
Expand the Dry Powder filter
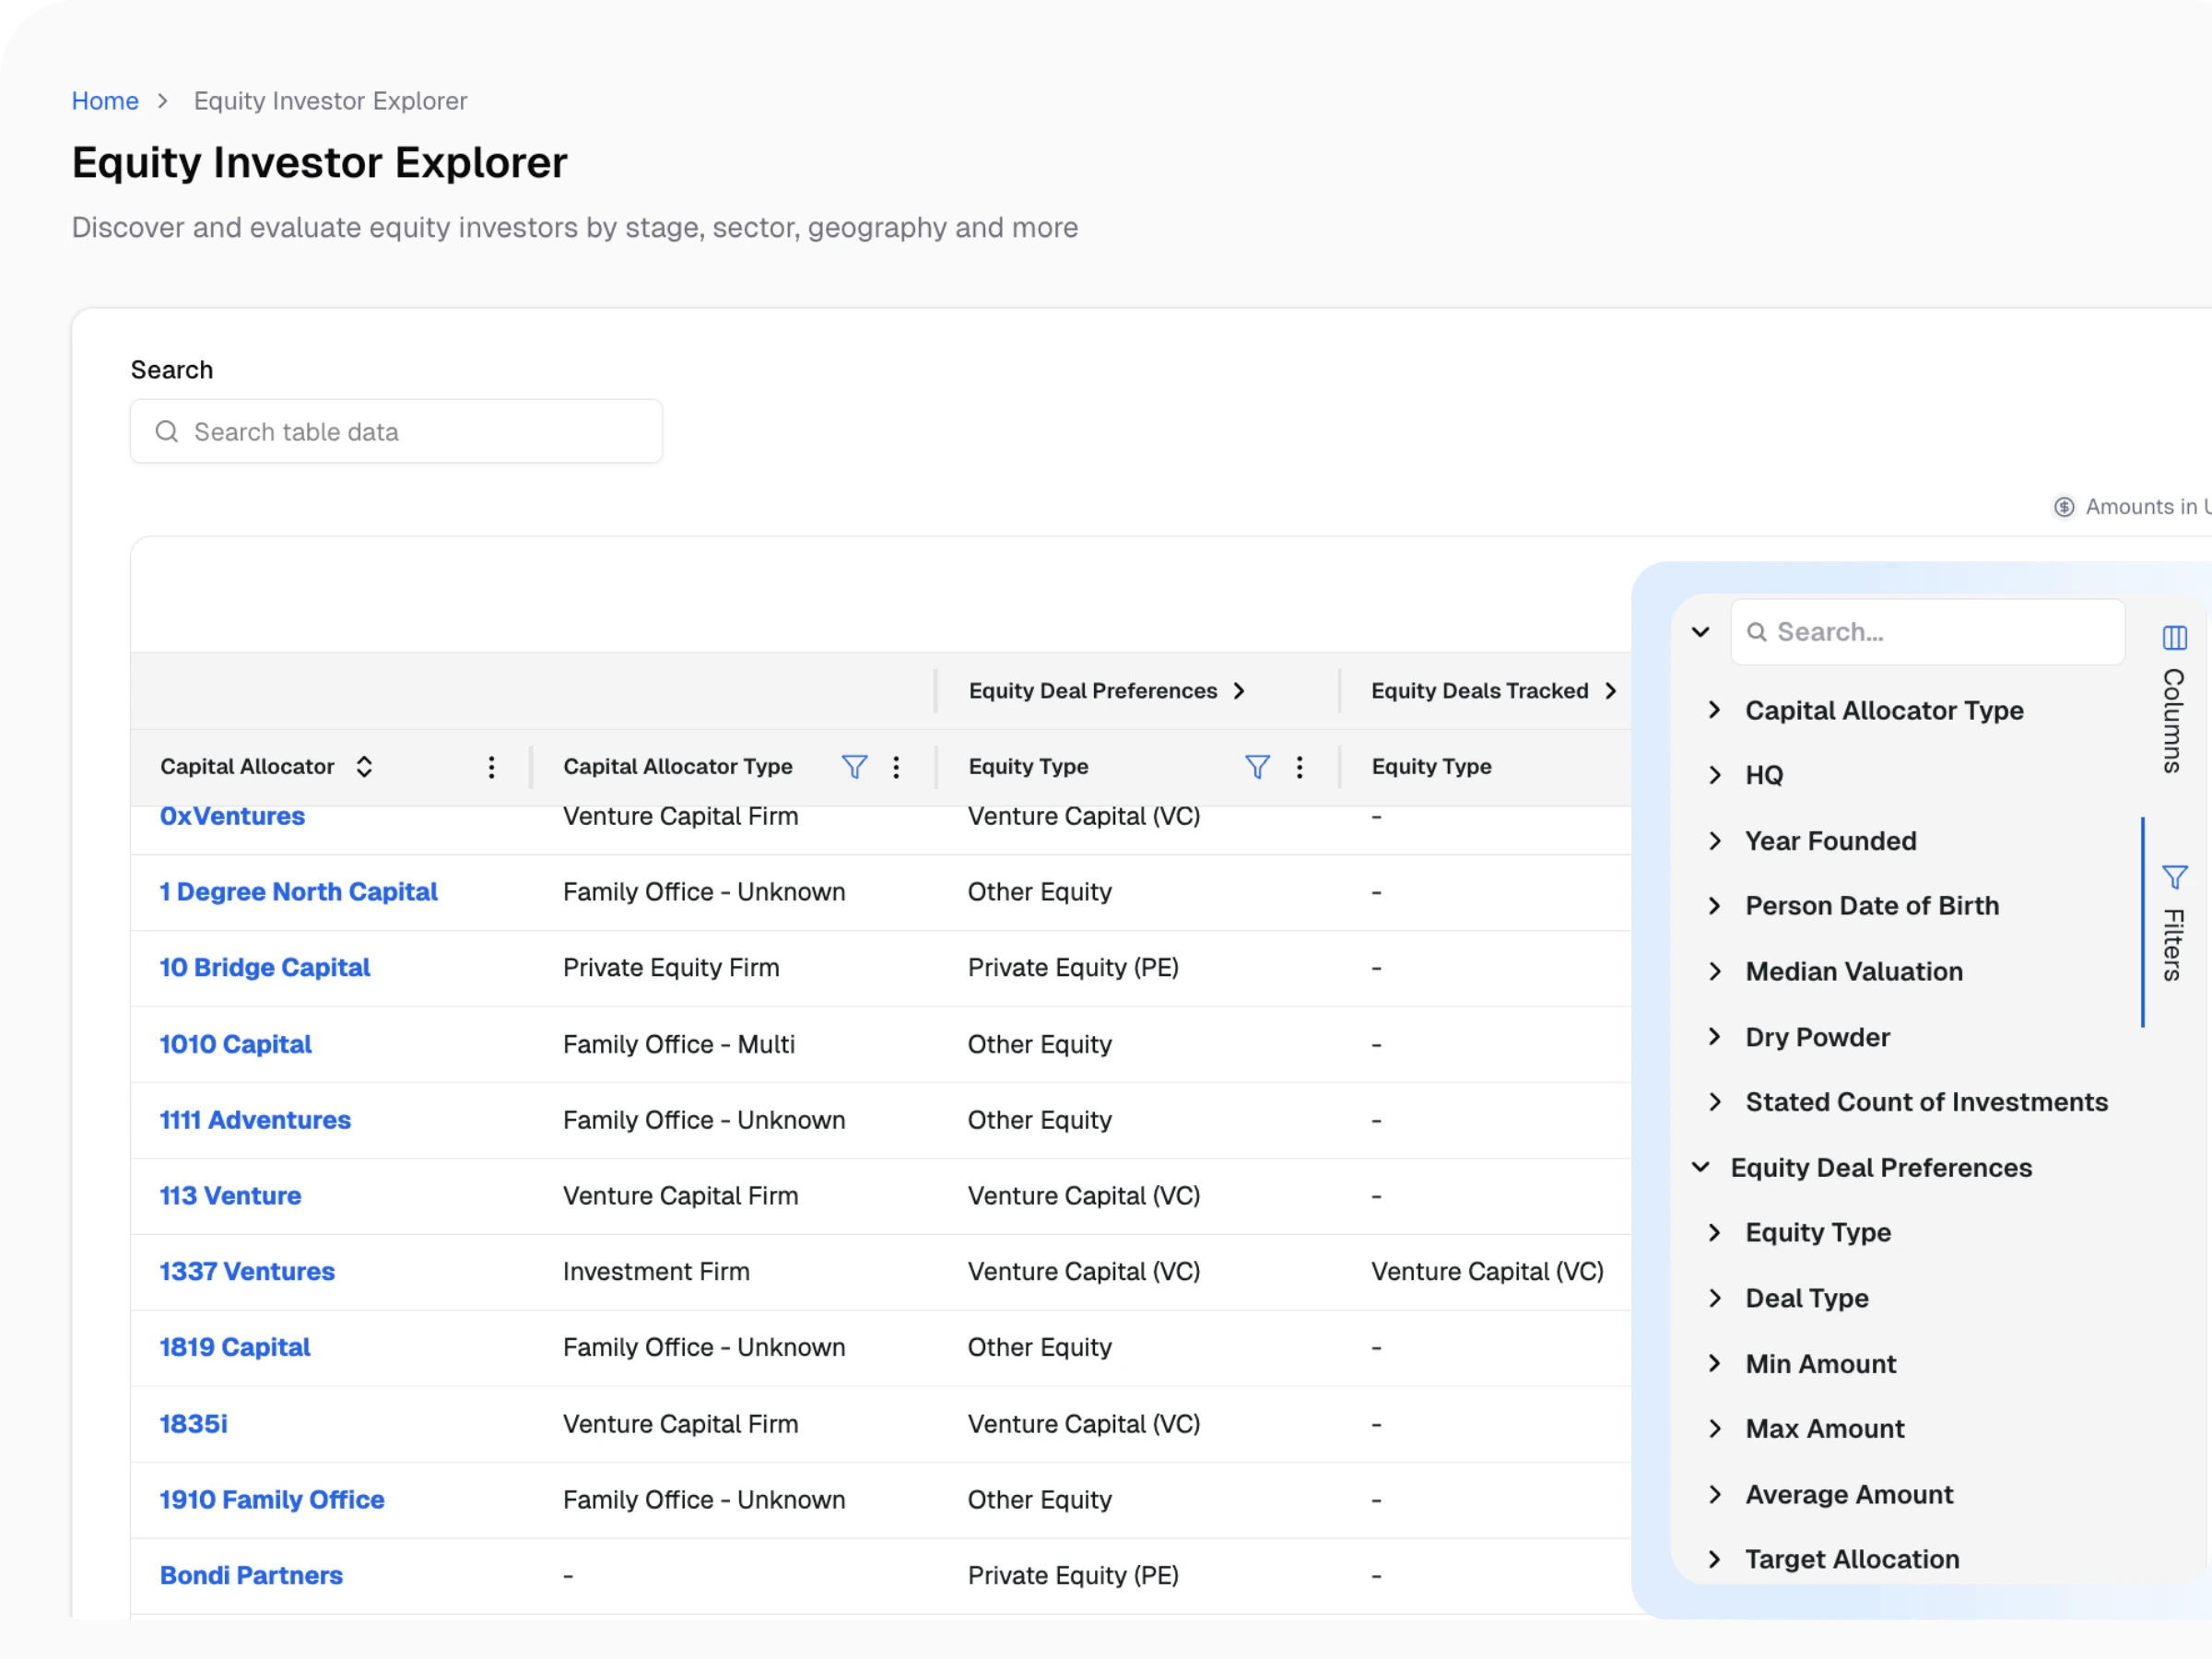coord(1715,1037)
